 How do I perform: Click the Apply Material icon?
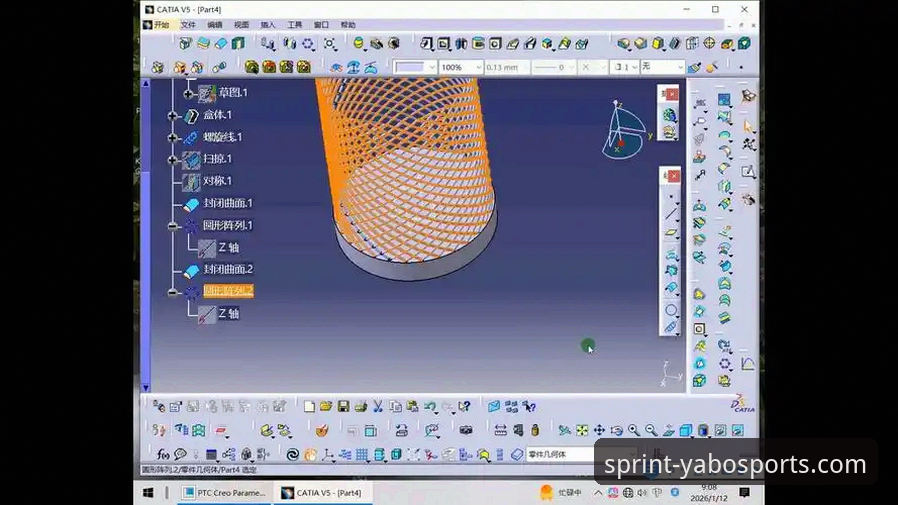(x=321, y=430)
